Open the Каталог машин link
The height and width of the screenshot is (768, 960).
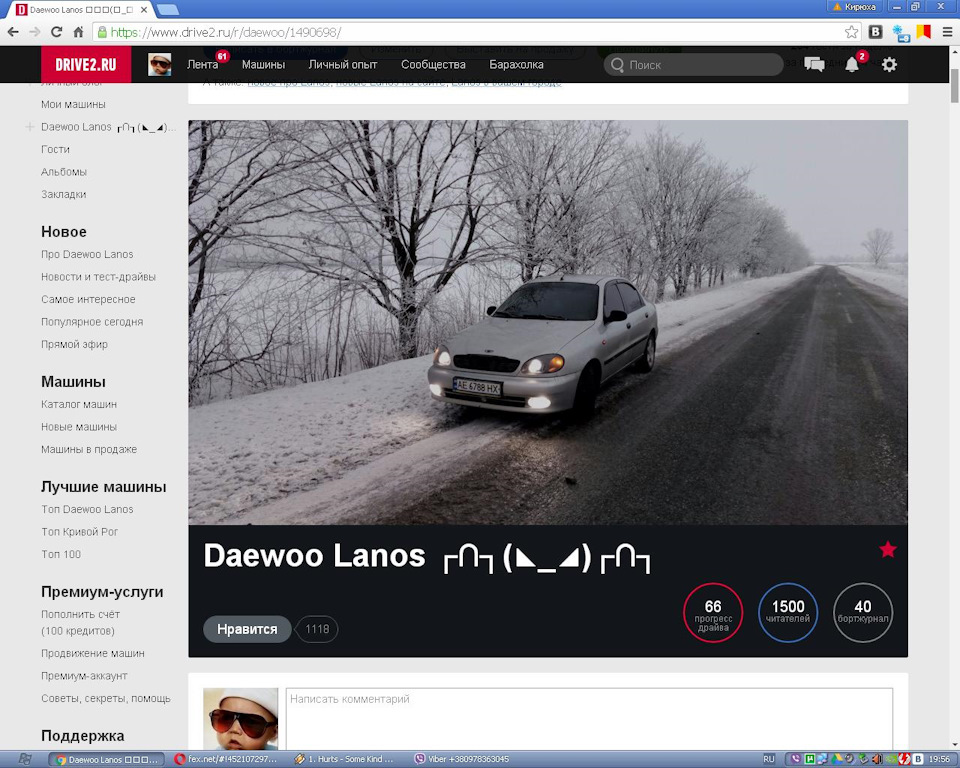pyautogui.click(x=79, y=404)
